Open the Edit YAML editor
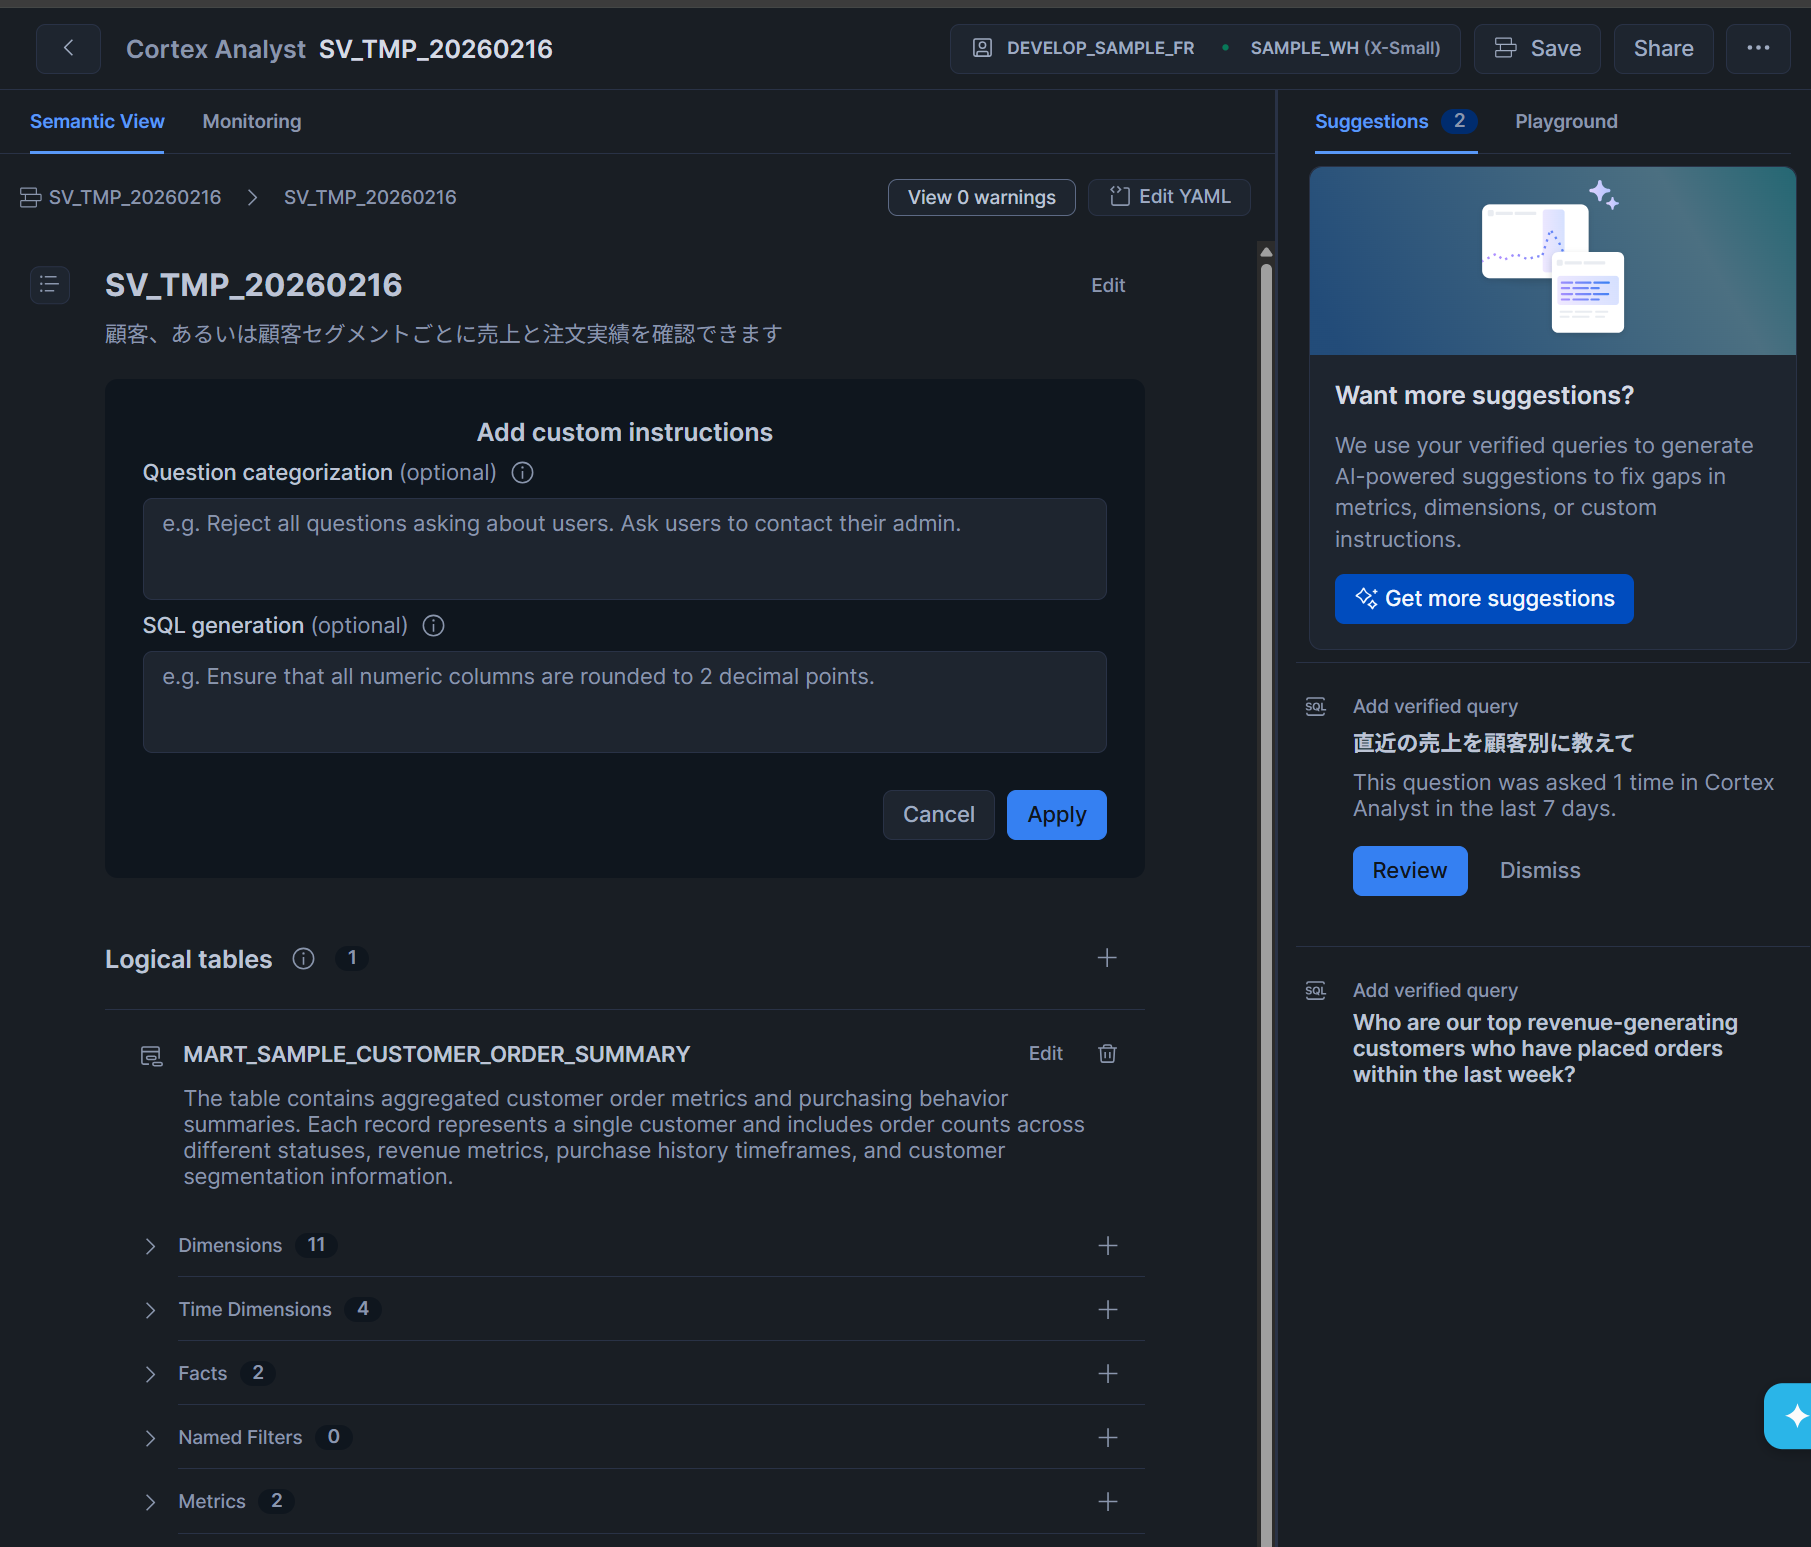Screen dimensions: 1811x1547 click(x=1169, y=197)
